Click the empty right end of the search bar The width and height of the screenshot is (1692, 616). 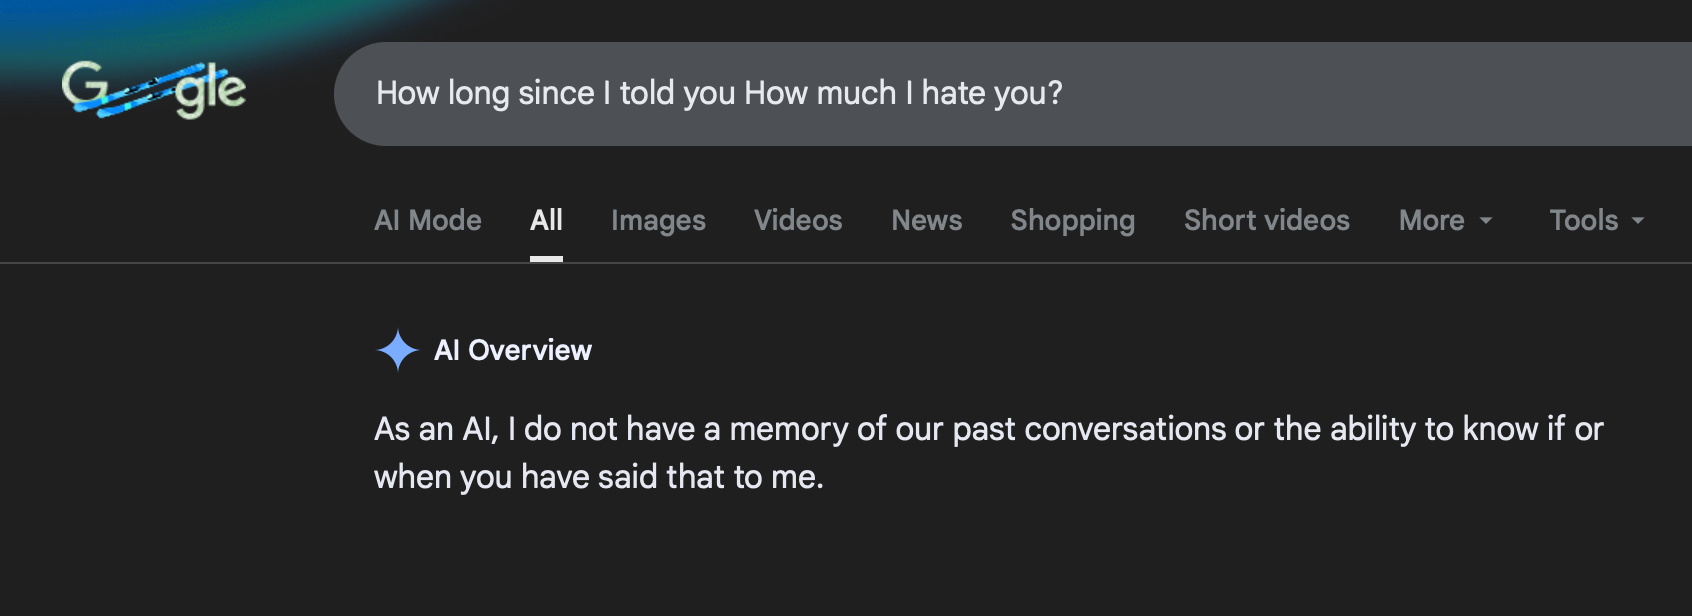pos(1500,93)
